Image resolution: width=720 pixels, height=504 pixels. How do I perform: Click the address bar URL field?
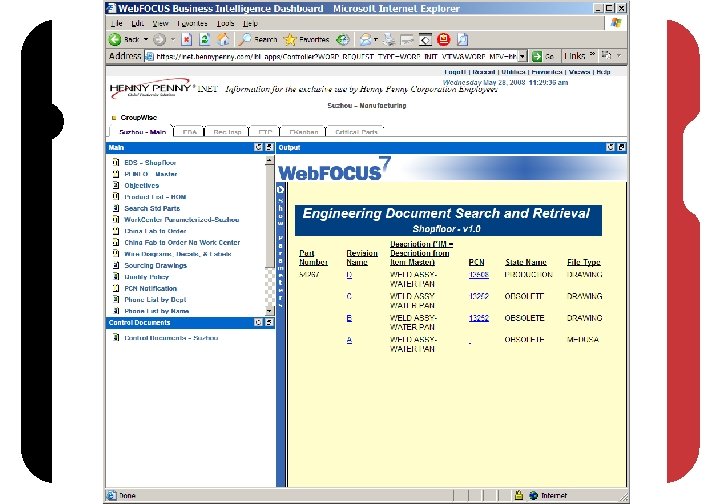click(336, 56)
